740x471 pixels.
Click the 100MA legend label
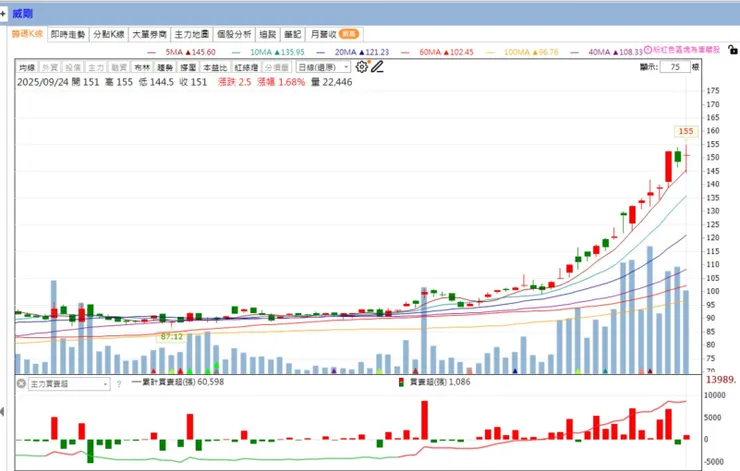coord(531,52)
